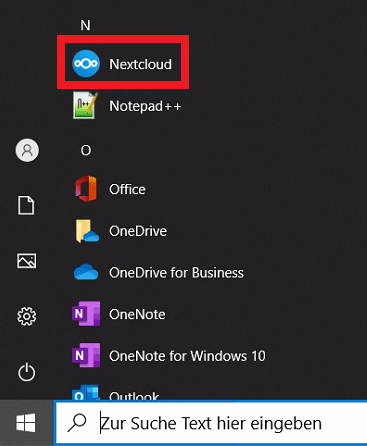Select the 'OneDrive for Business' label

coord(176,273)
